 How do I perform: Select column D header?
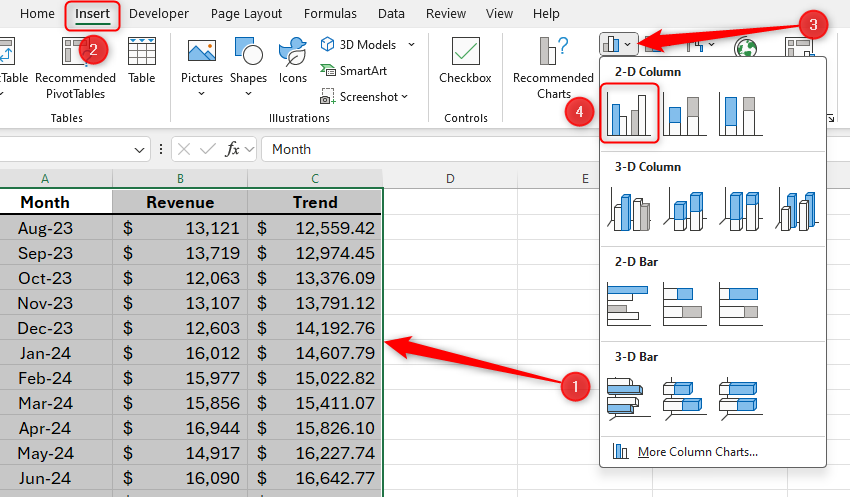(450, 178)
